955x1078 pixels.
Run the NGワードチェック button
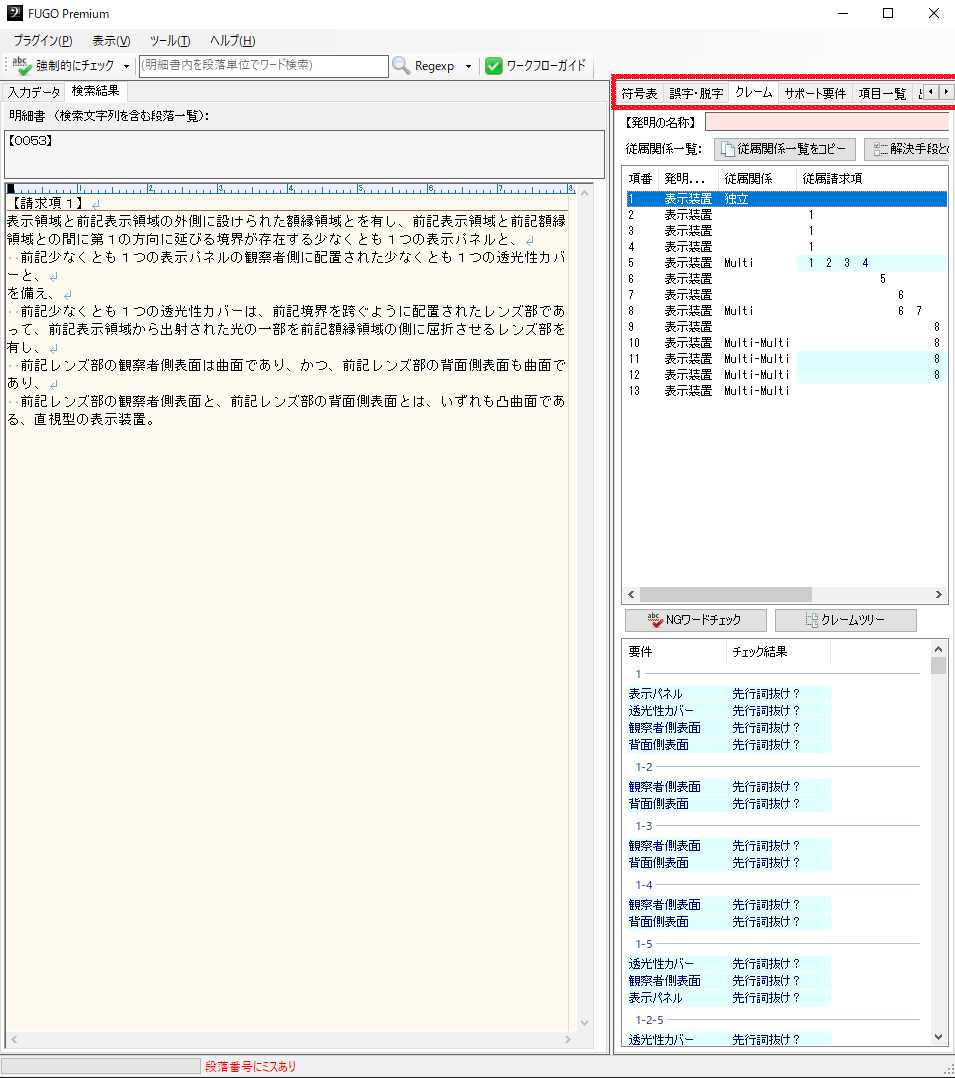coord(695,620)
